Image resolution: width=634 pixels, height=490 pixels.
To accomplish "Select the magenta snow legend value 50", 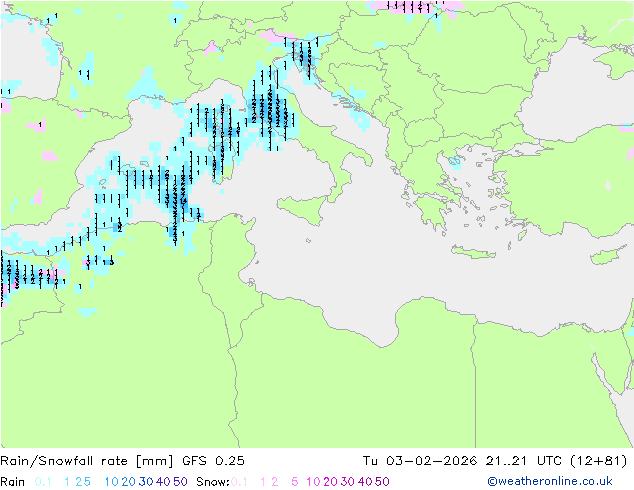I will (x=383, y=482).
